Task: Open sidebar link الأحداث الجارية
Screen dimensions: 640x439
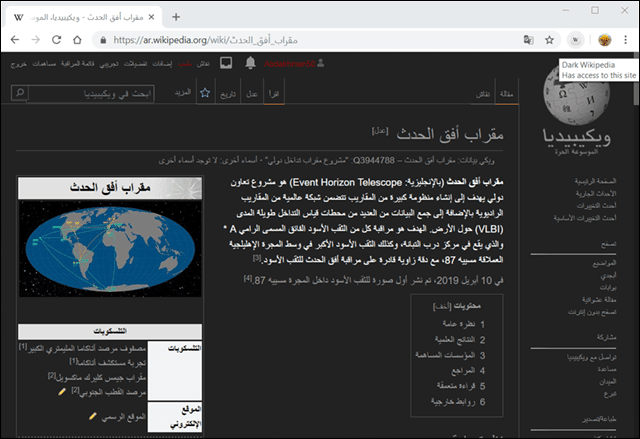Action: coord(596,193)
